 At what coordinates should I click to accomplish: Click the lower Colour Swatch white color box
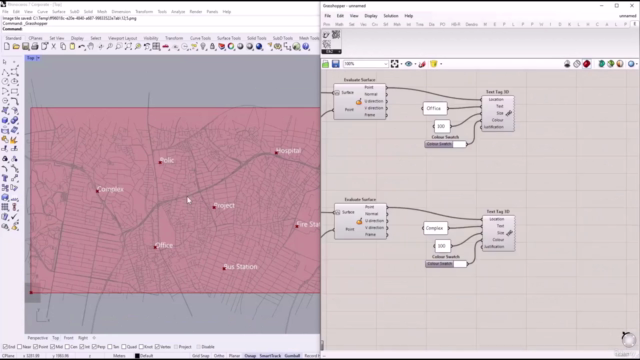point(460,264)
